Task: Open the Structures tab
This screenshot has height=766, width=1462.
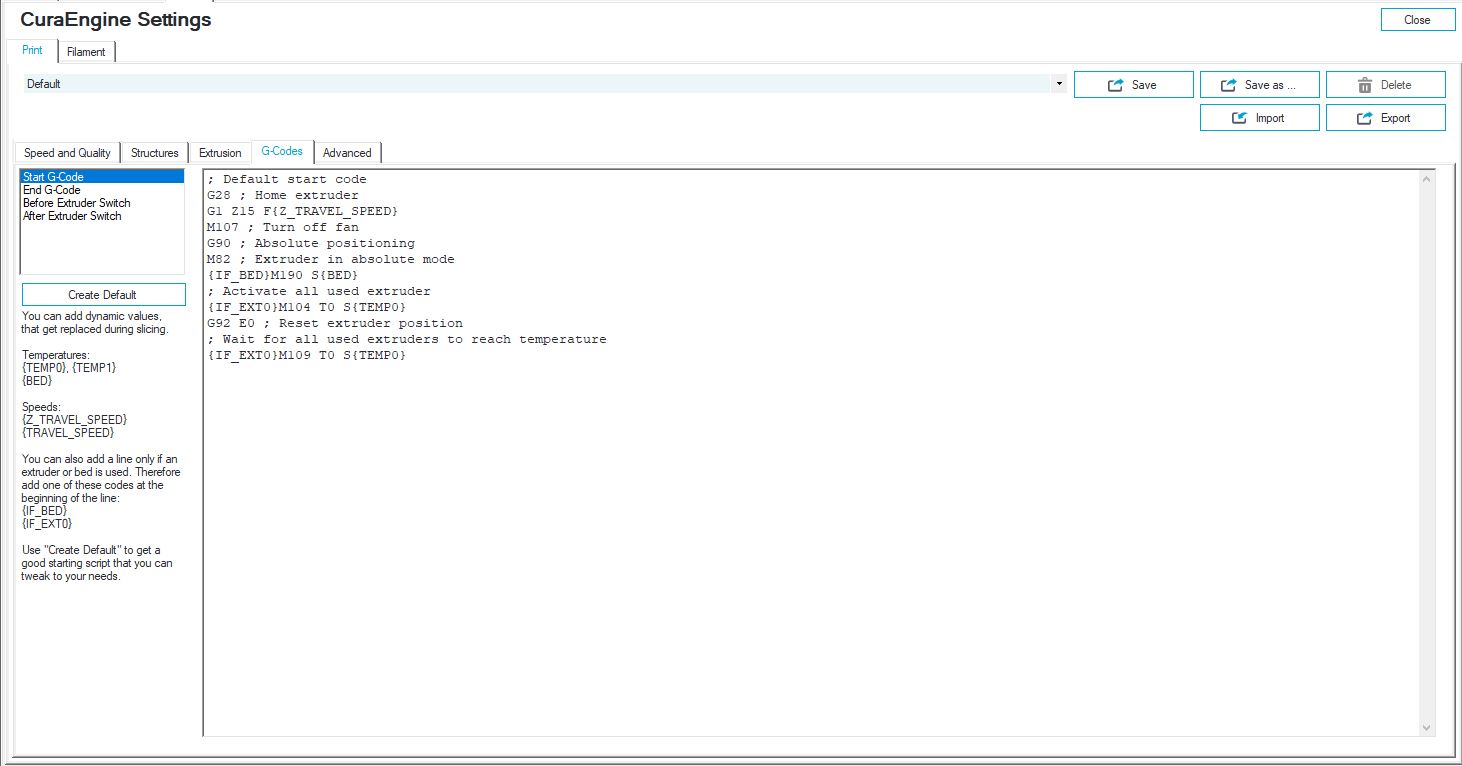Action: pos(154,153)
